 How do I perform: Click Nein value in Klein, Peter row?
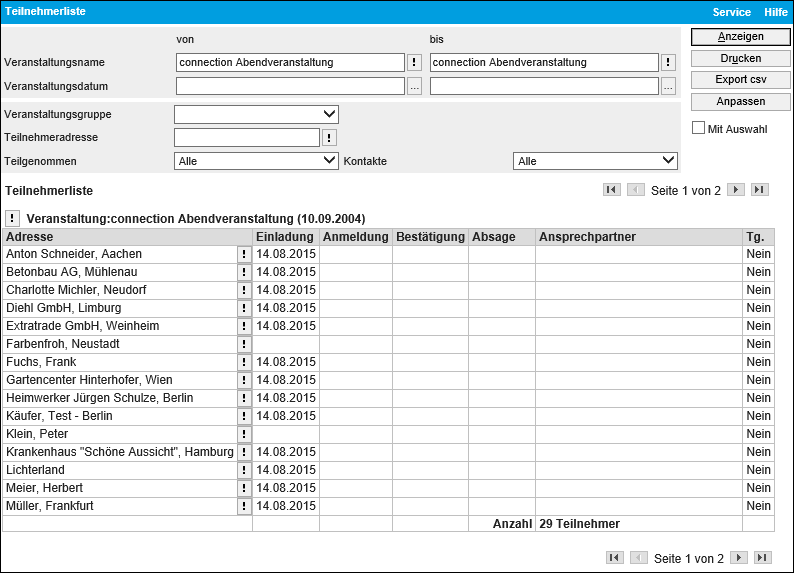point(758,434)
